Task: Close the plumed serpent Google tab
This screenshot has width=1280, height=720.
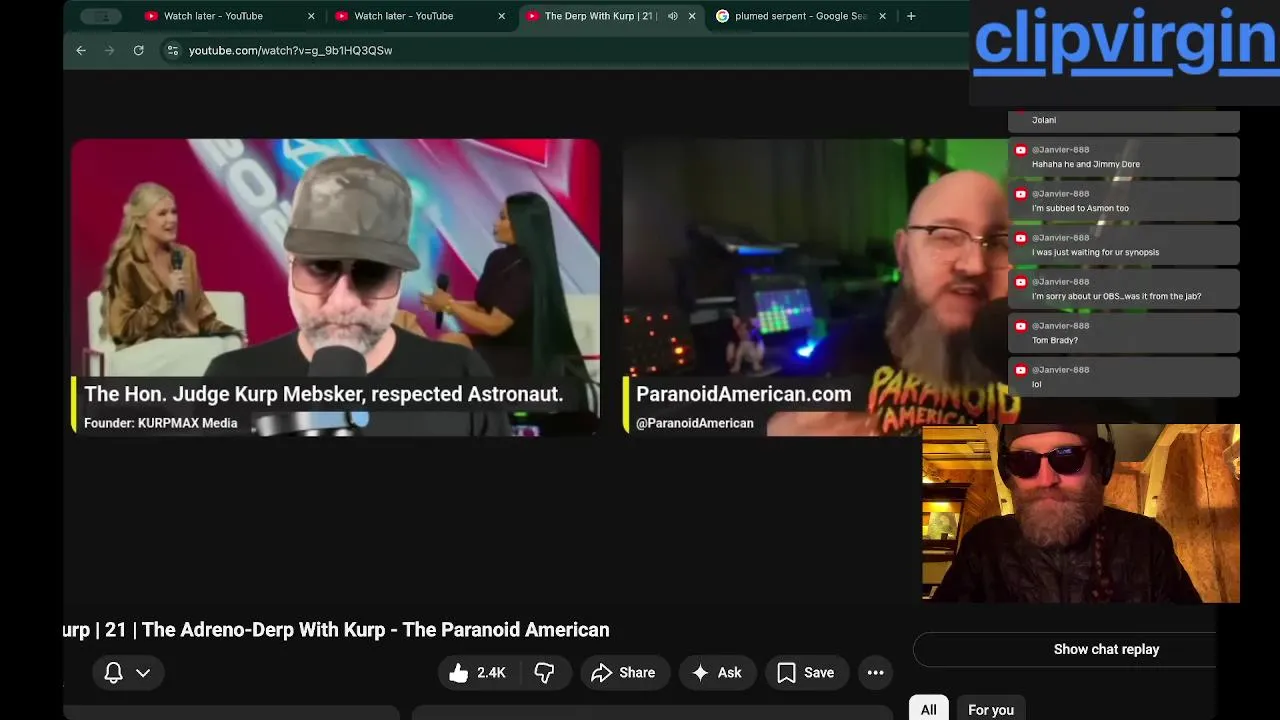Action: 882,16
